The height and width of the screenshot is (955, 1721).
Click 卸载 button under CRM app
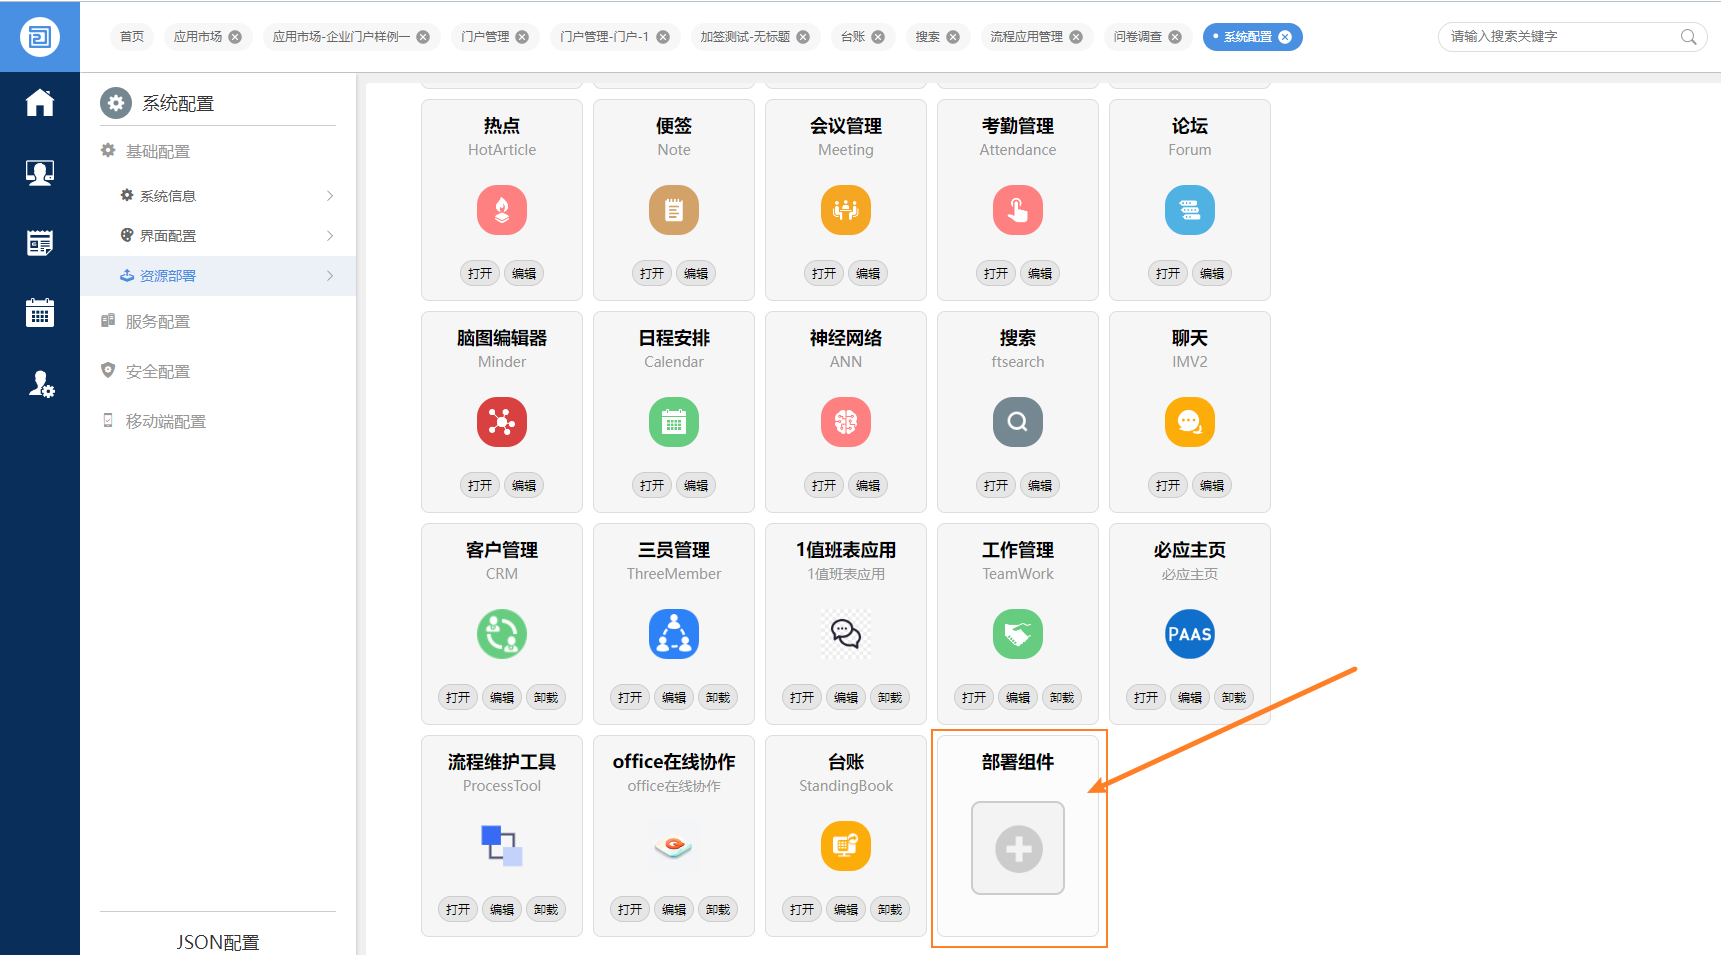tap(546, 698)
